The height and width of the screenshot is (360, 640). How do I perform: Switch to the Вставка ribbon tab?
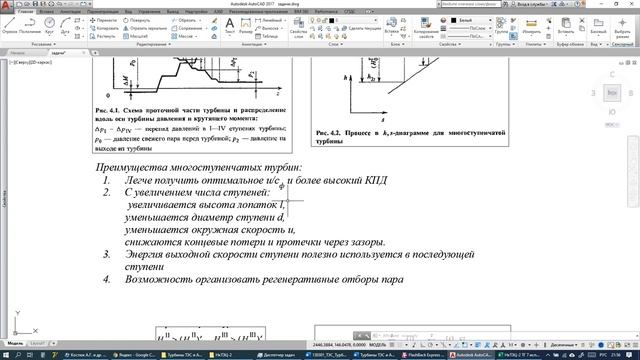point(46,11)
